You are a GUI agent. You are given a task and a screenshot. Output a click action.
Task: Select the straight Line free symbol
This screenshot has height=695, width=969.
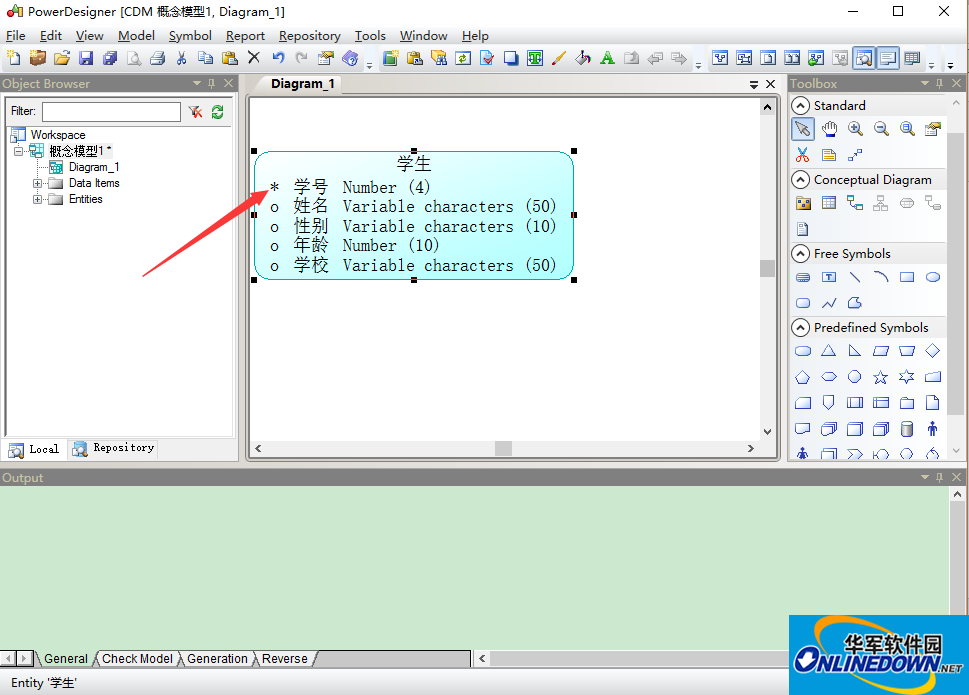tap(855, 277)
